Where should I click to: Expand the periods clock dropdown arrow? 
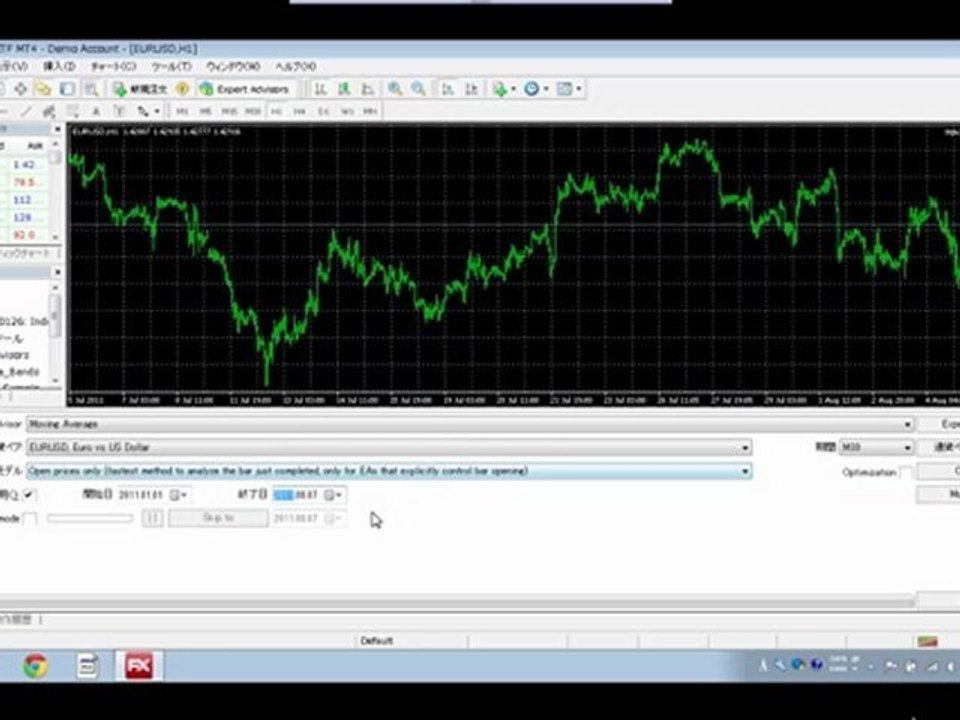[x=546, y=89]
